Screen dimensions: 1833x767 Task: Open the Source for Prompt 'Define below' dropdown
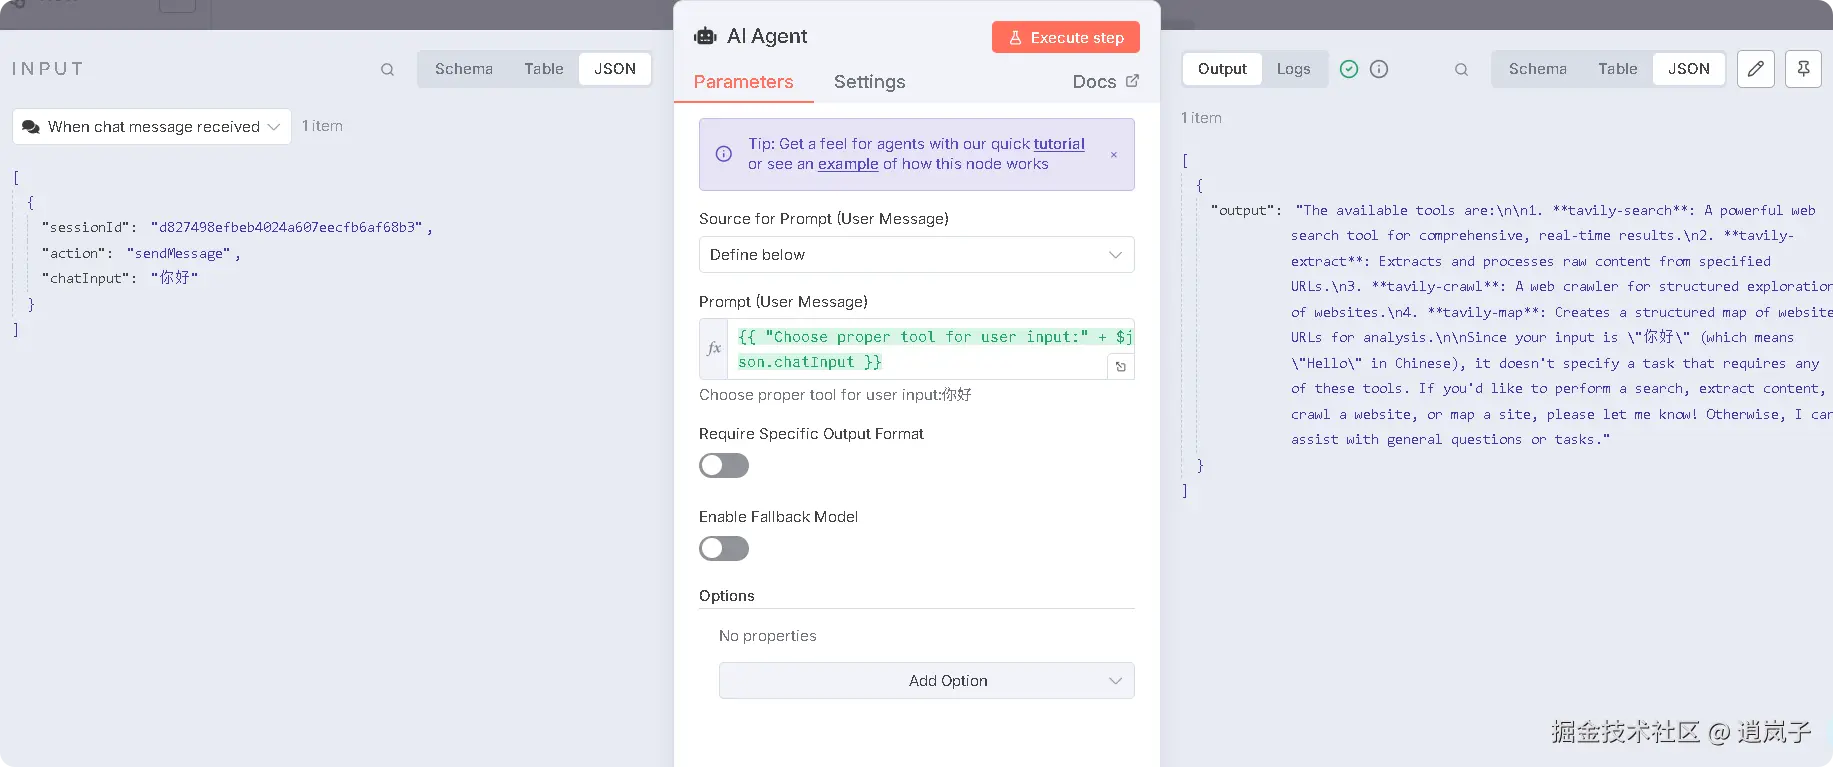(x=916, y=255)
